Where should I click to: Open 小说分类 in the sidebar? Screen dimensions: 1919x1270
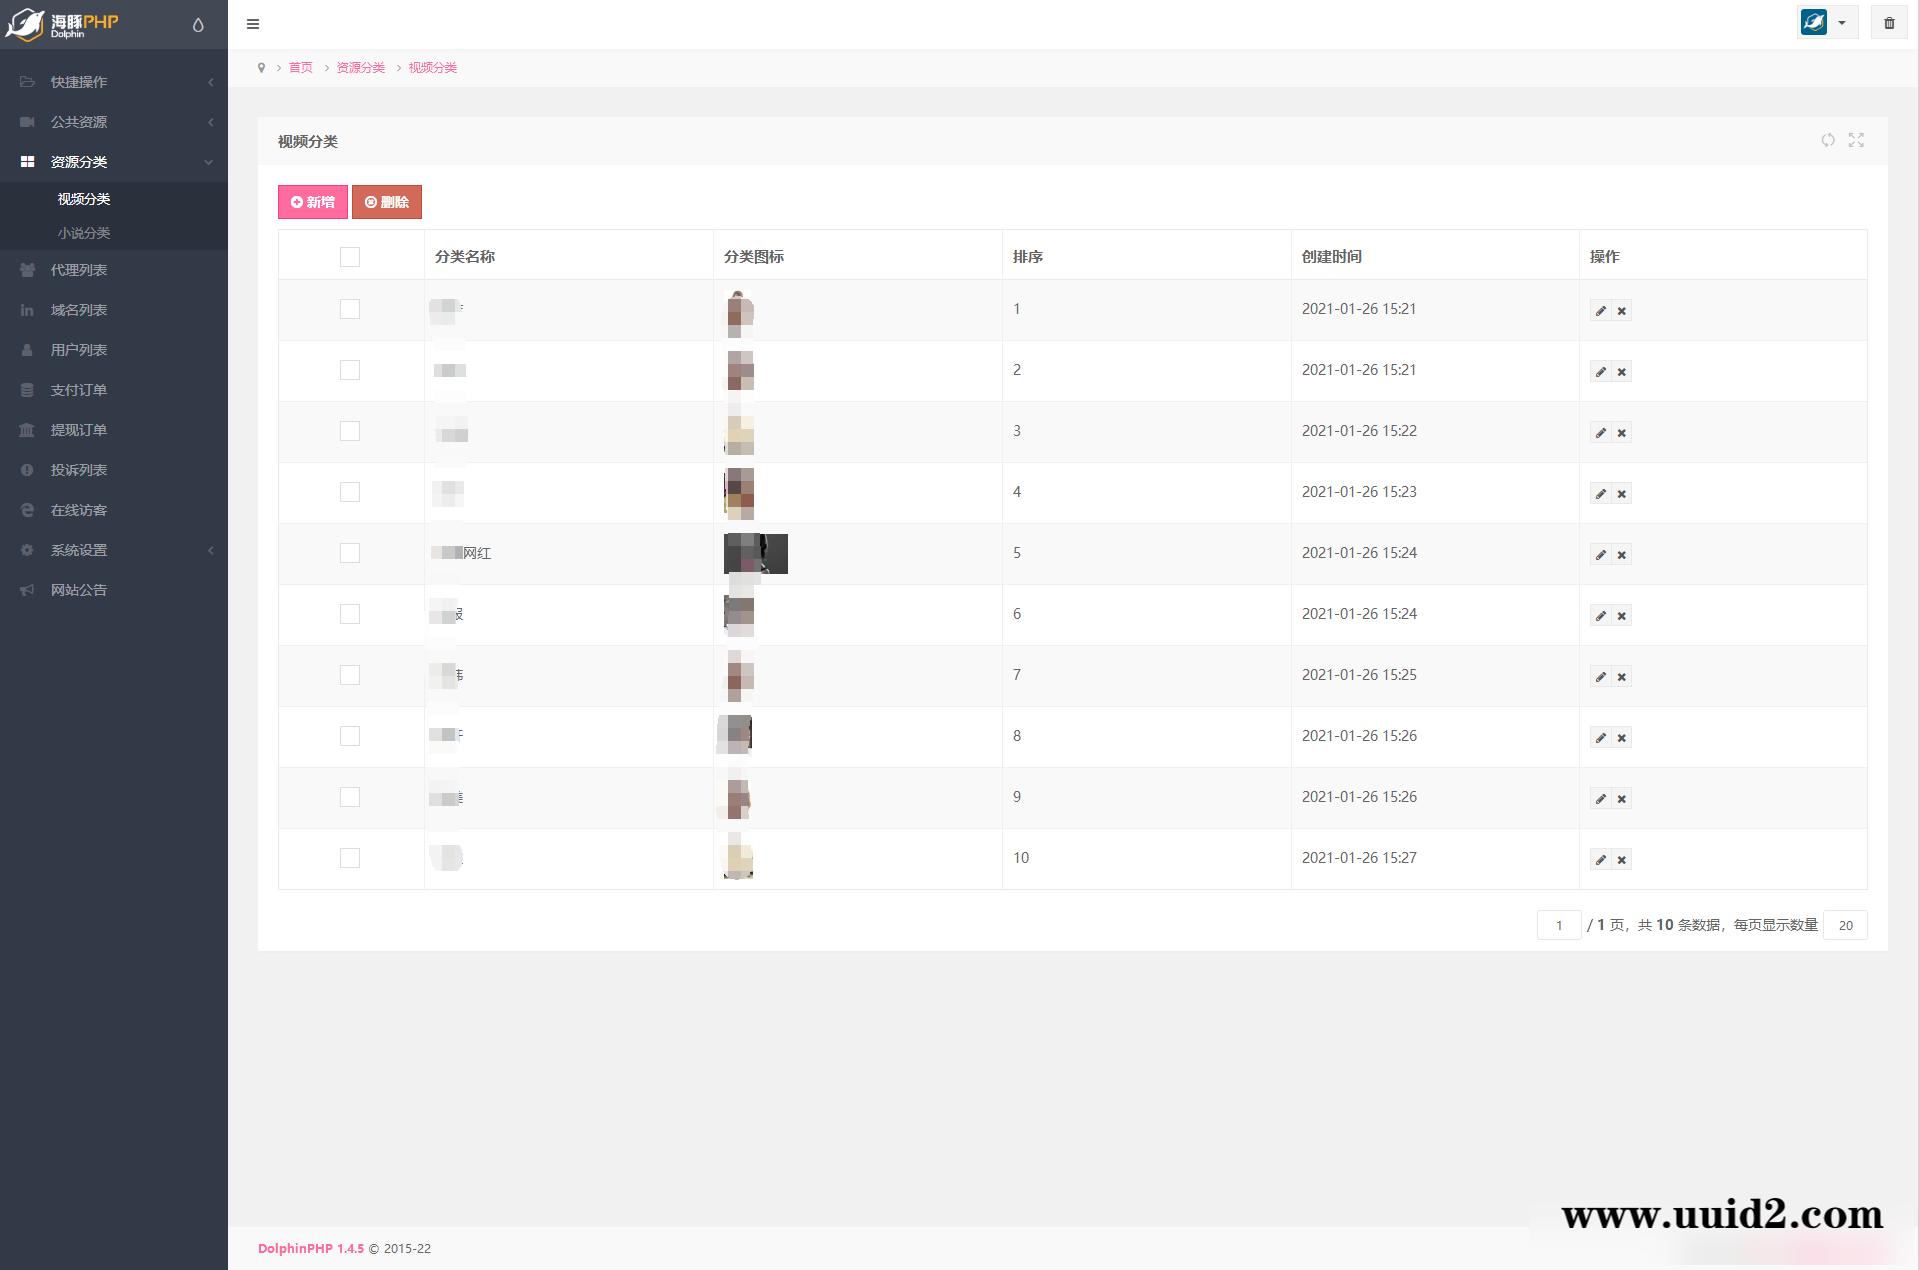point(84,233)
